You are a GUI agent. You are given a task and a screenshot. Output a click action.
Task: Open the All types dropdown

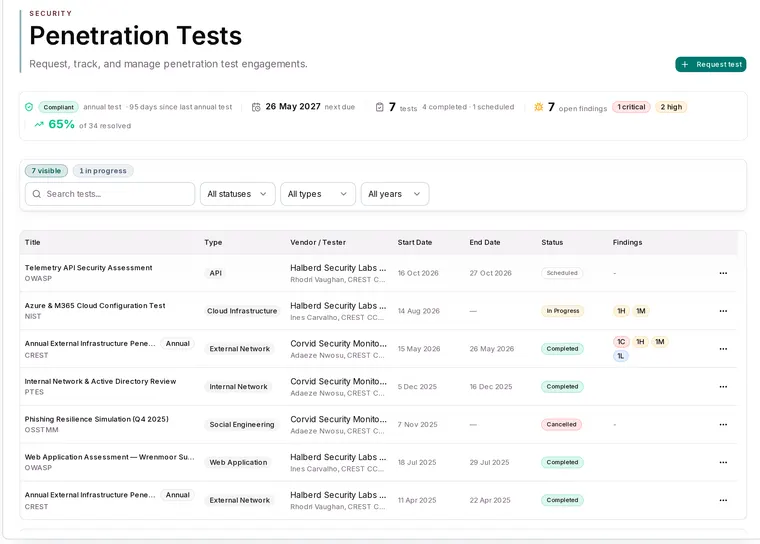pos(318,194)
